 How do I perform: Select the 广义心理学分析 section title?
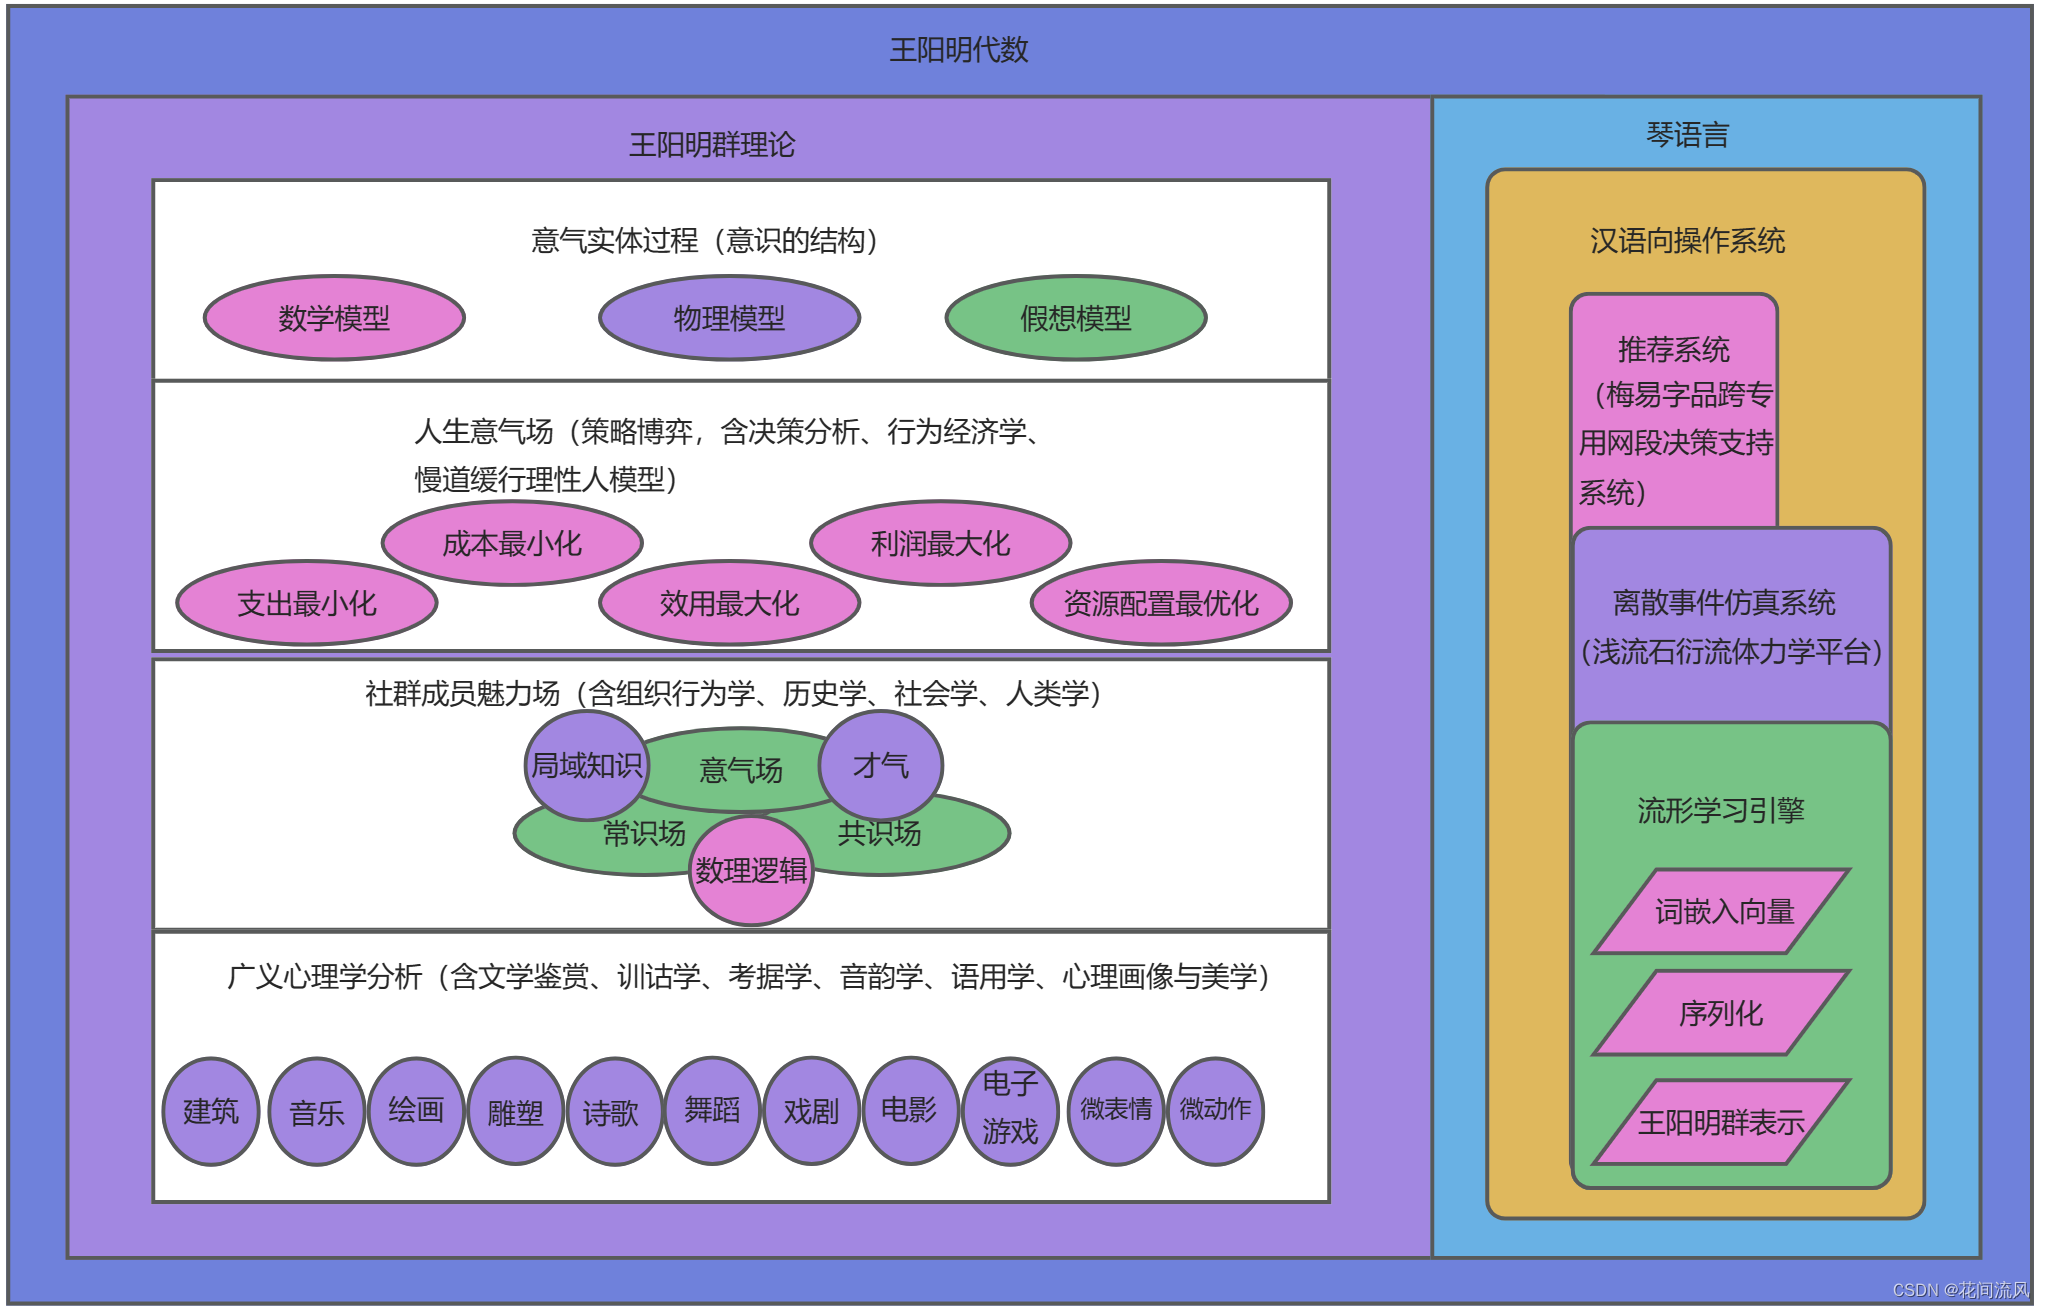click(748, 976)
